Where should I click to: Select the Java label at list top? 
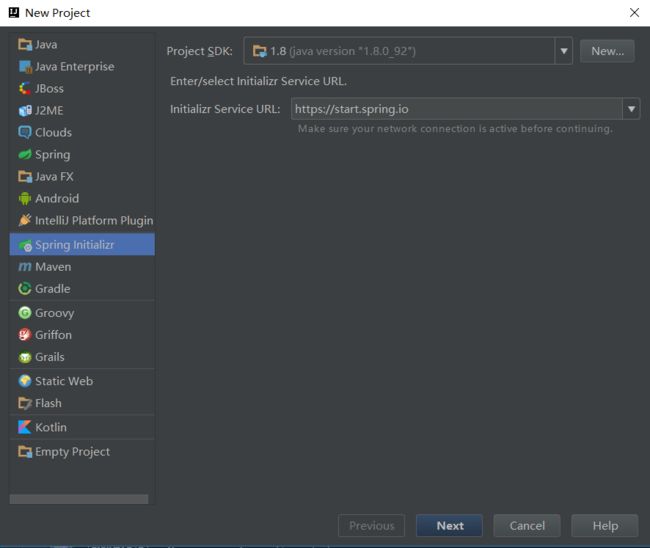pyautogui.click(x=46, y=44)
